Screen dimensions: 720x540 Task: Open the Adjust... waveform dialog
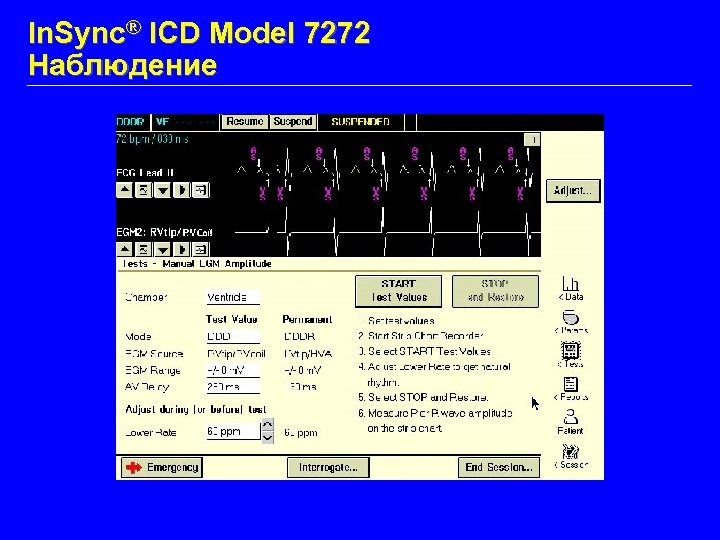573,191
